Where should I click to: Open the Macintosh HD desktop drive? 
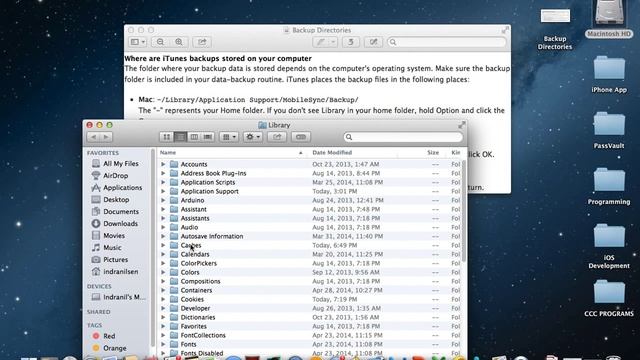[609, 19]
